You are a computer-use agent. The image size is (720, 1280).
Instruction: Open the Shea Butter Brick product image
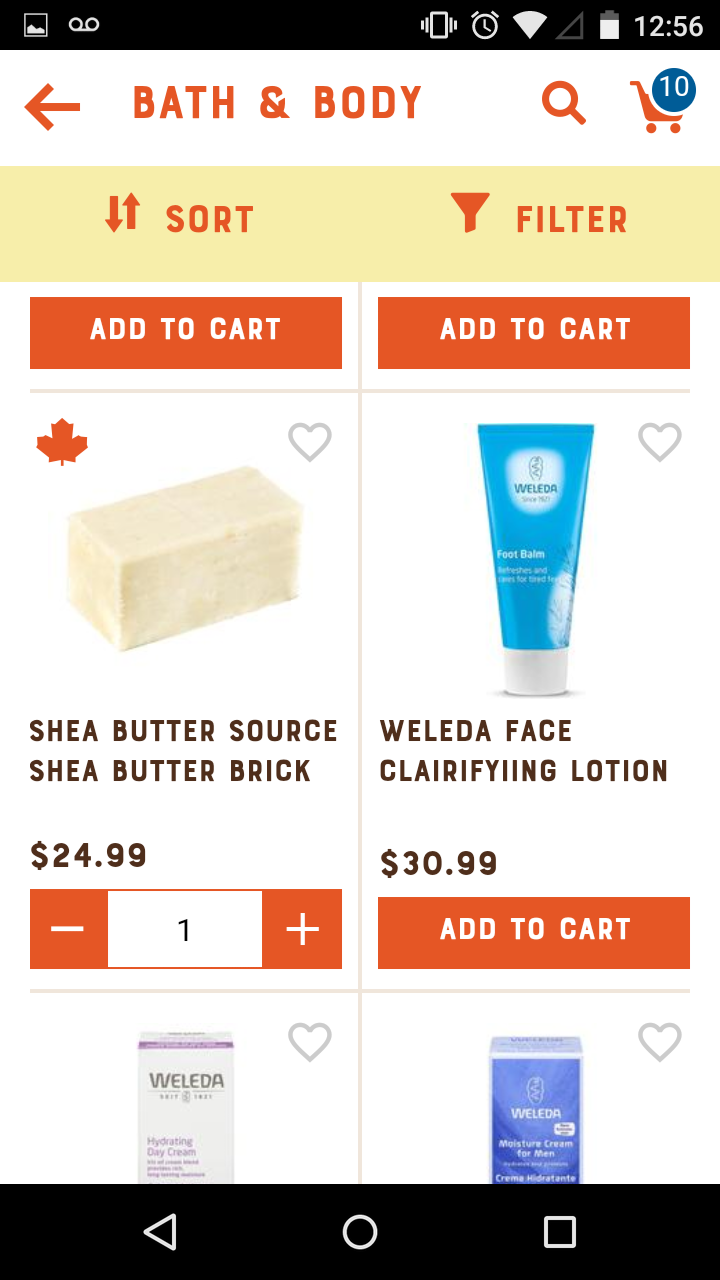click(x=185, y=558)
